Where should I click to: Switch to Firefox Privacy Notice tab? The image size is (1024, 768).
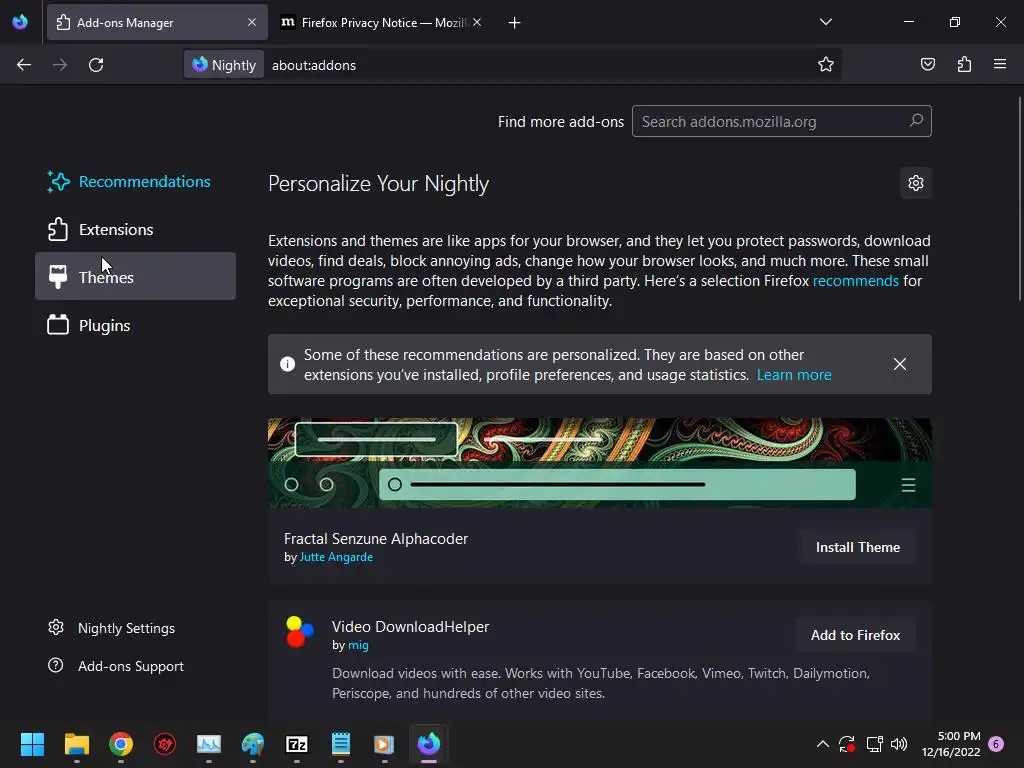382,23
